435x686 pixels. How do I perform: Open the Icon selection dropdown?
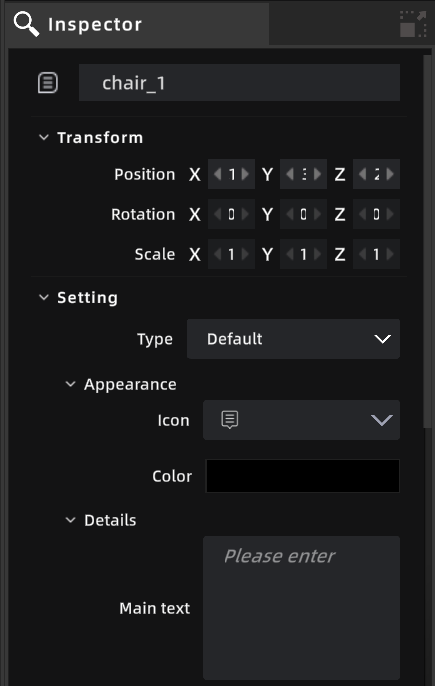pos(301,420)
